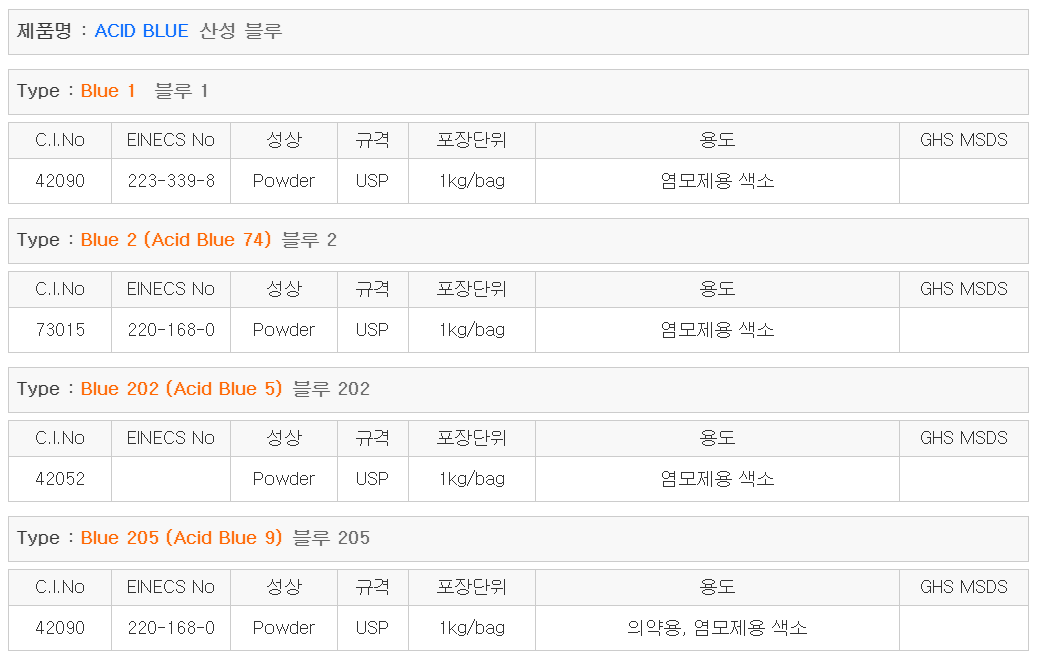The height and width of the screenshot is (658, 1037).
Task: Click the Blue 205 (Acid Blue 9) heading
Action: 181,538
